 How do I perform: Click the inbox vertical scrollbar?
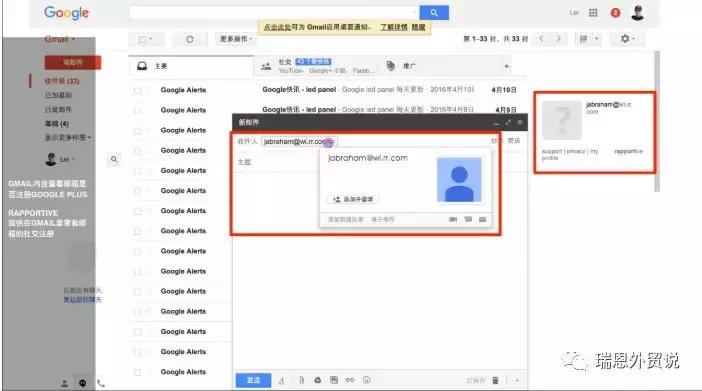[x=657, y=121]
